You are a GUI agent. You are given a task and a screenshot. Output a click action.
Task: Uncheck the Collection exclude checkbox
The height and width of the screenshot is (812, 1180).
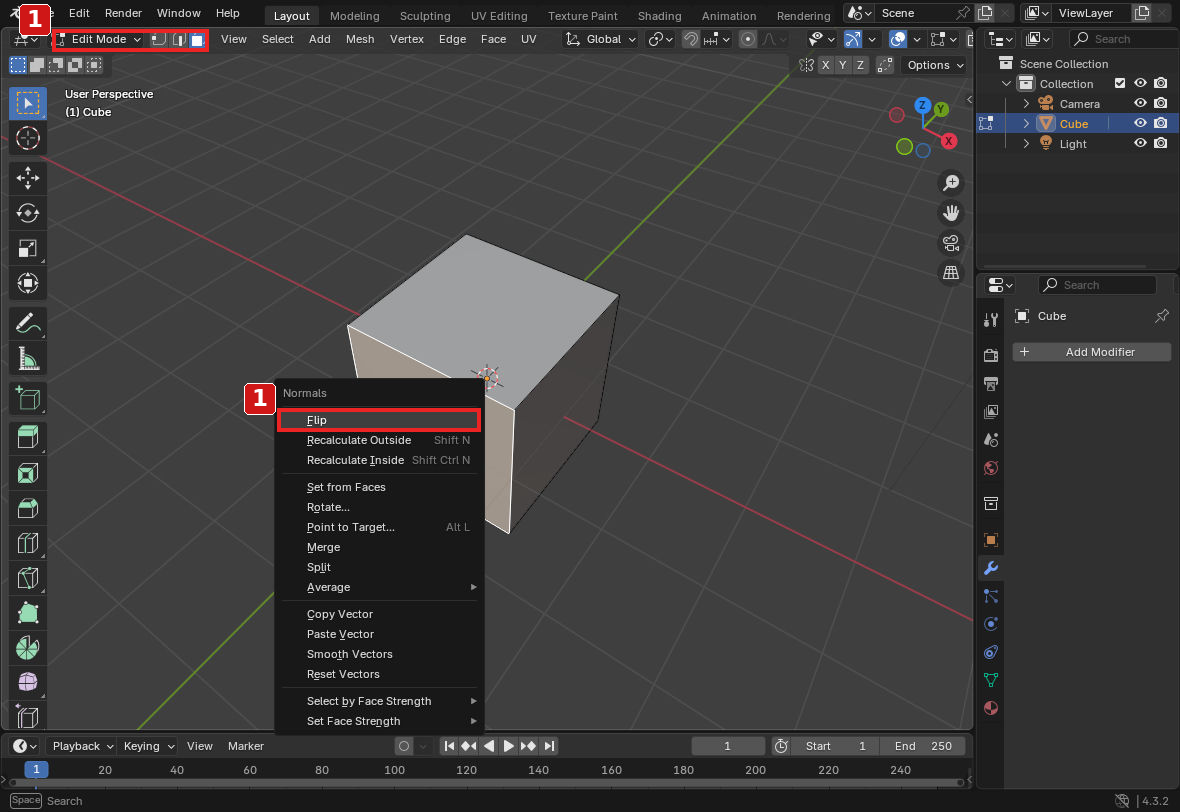pos(1120,84)
